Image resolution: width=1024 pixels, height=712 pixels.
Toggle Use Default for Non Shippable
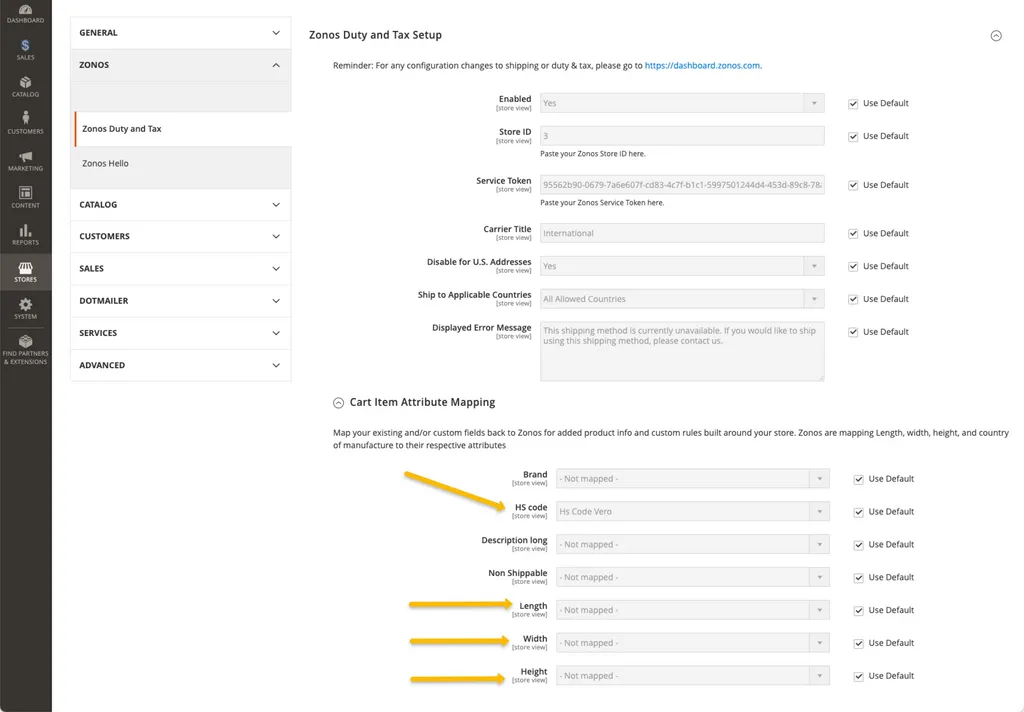pyautogui.click(x=858, y=577)
